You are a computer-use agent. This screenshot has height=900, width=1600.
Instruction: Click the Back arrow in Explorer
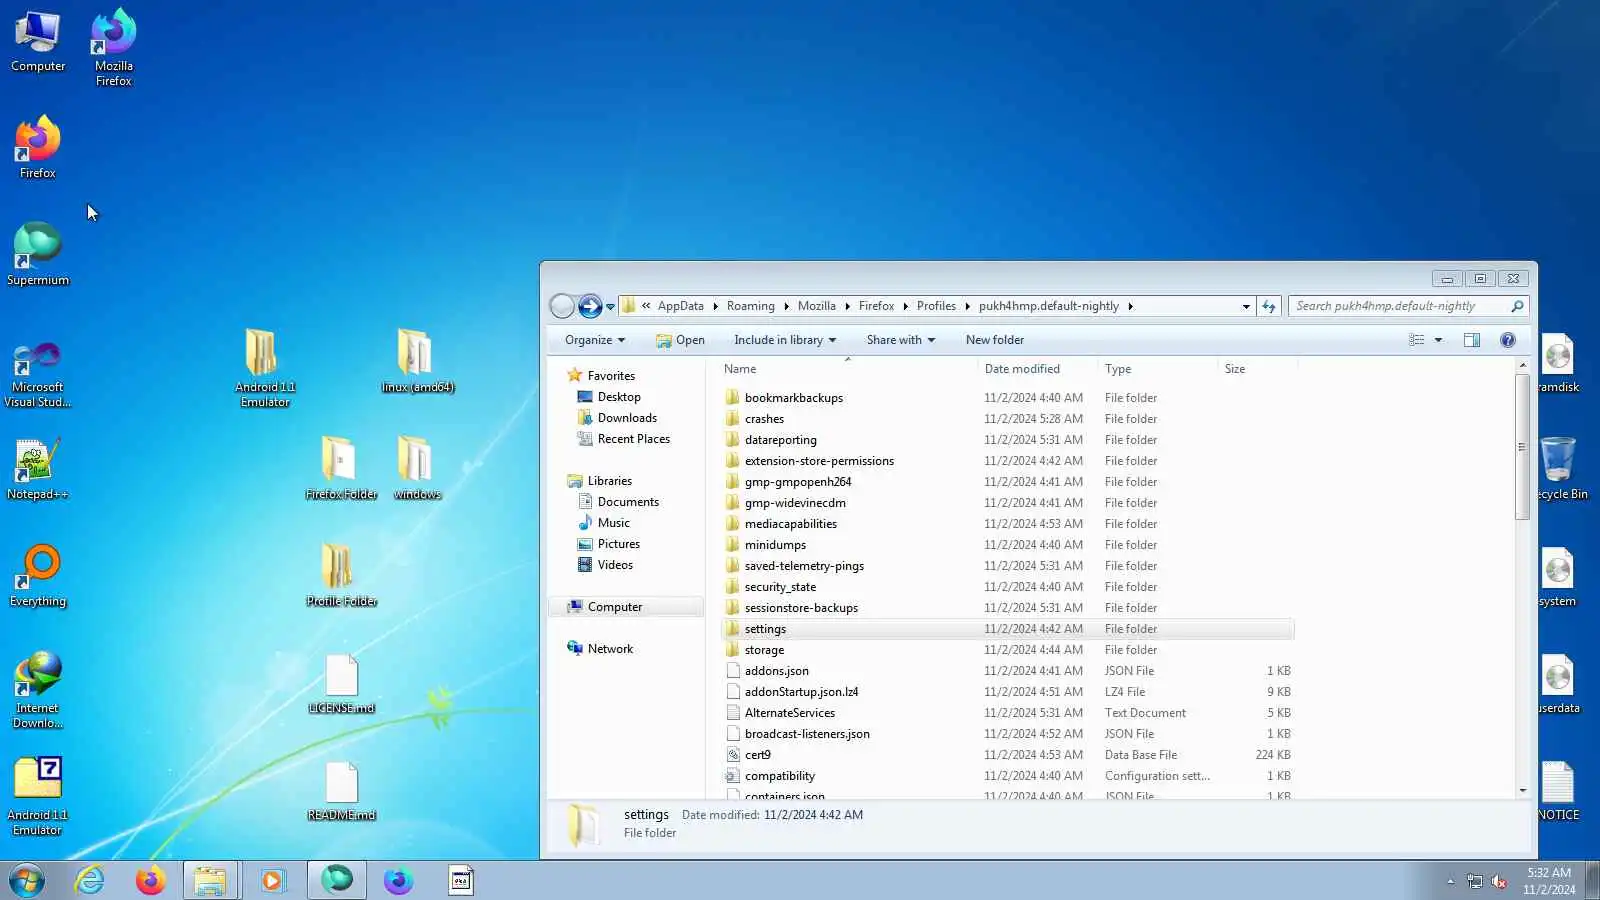coord(563,306)
